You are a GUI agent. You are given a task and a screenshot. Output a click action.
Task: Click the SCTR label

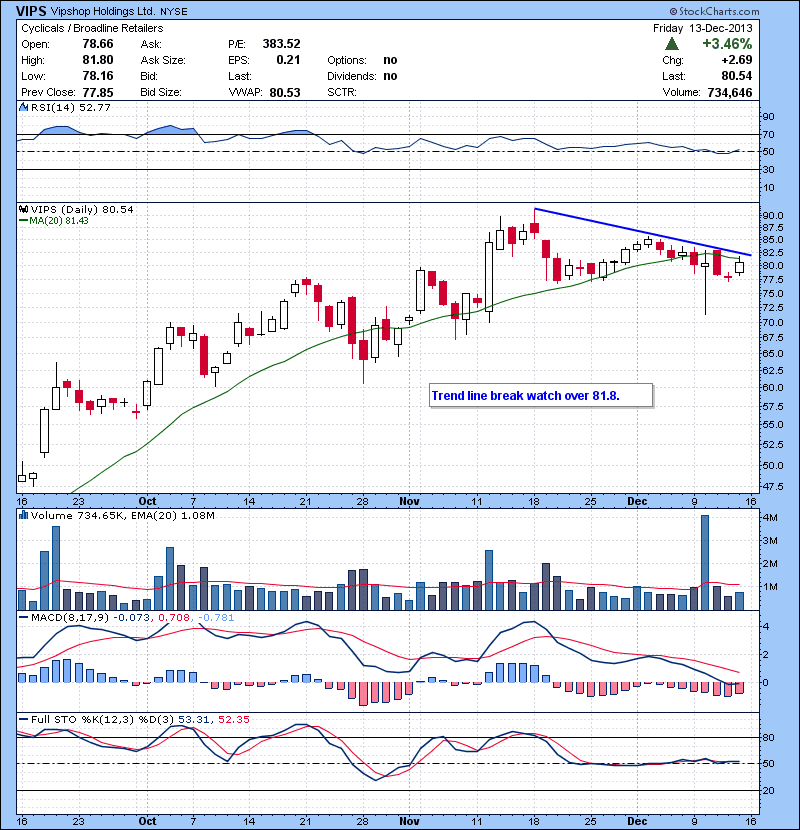point(341,92)
